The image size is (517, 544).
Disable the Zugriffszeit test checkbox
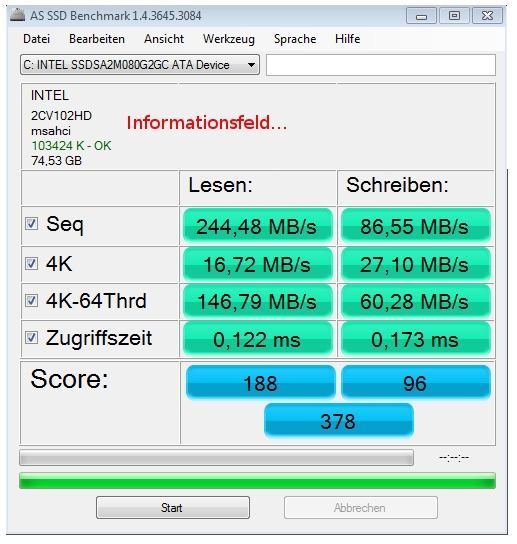tap(31, 338)
